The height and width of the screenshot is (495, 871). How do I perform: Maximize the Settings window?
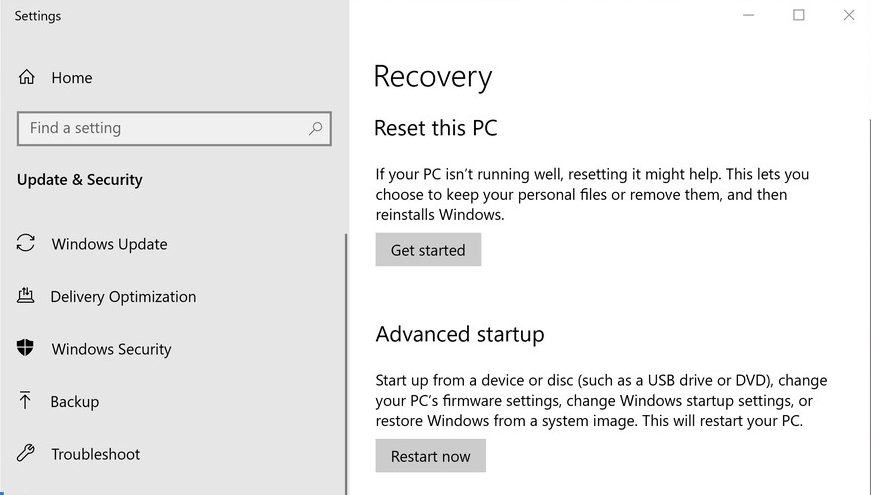point(798,15)
